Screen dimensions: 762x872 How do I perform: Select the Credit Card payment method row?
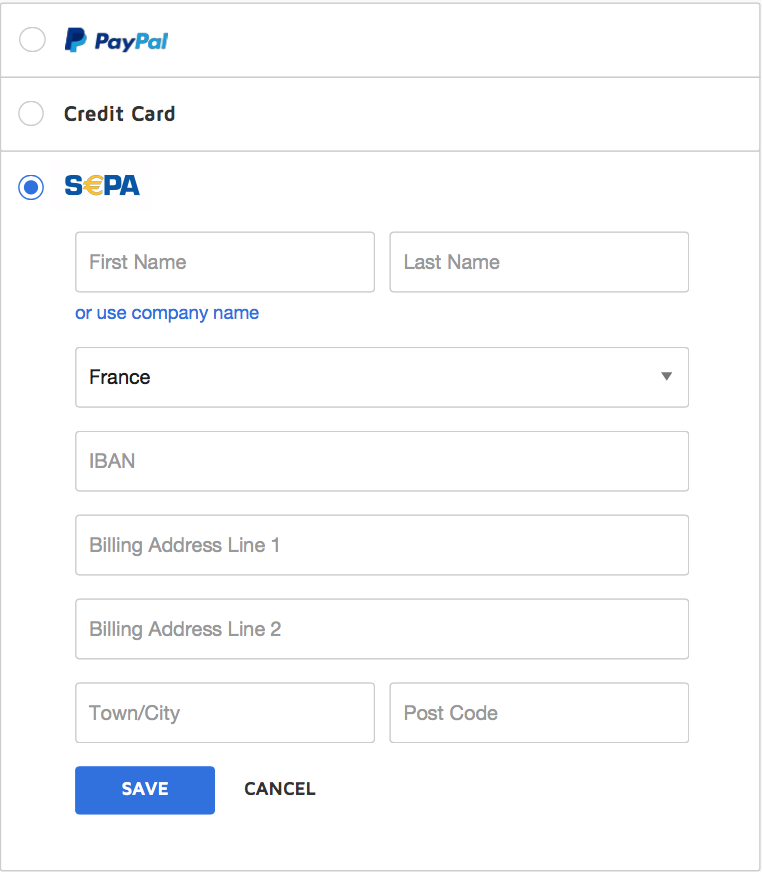coord(119,113)
